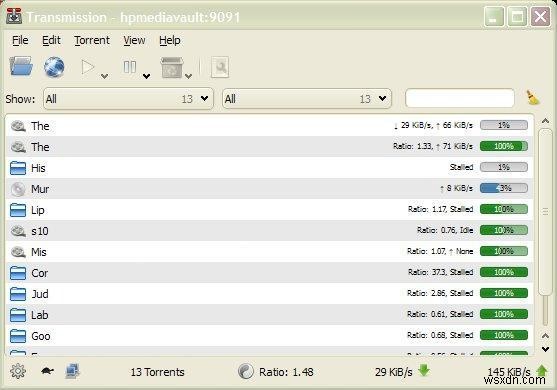The image size is (557, 390).
Task: Click the 100% progress bar of Cor
Action: coord(504,272)
